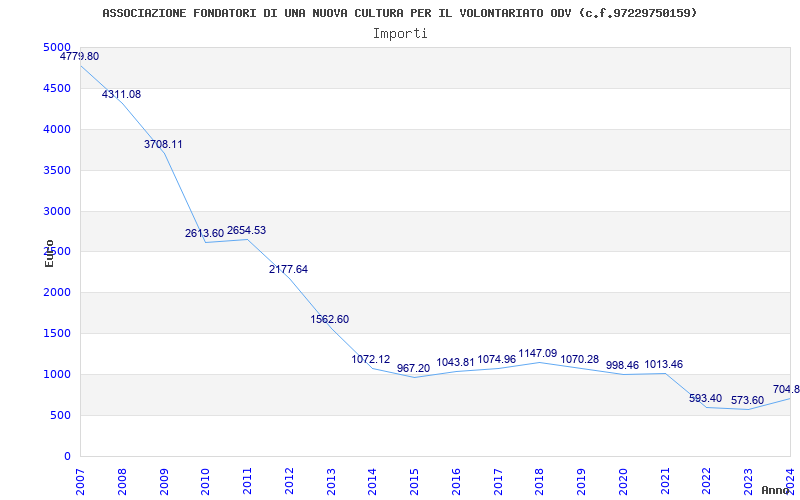Select the 1074.96 data label
This screenshot has width=800, height=500.
coord(496,360)
